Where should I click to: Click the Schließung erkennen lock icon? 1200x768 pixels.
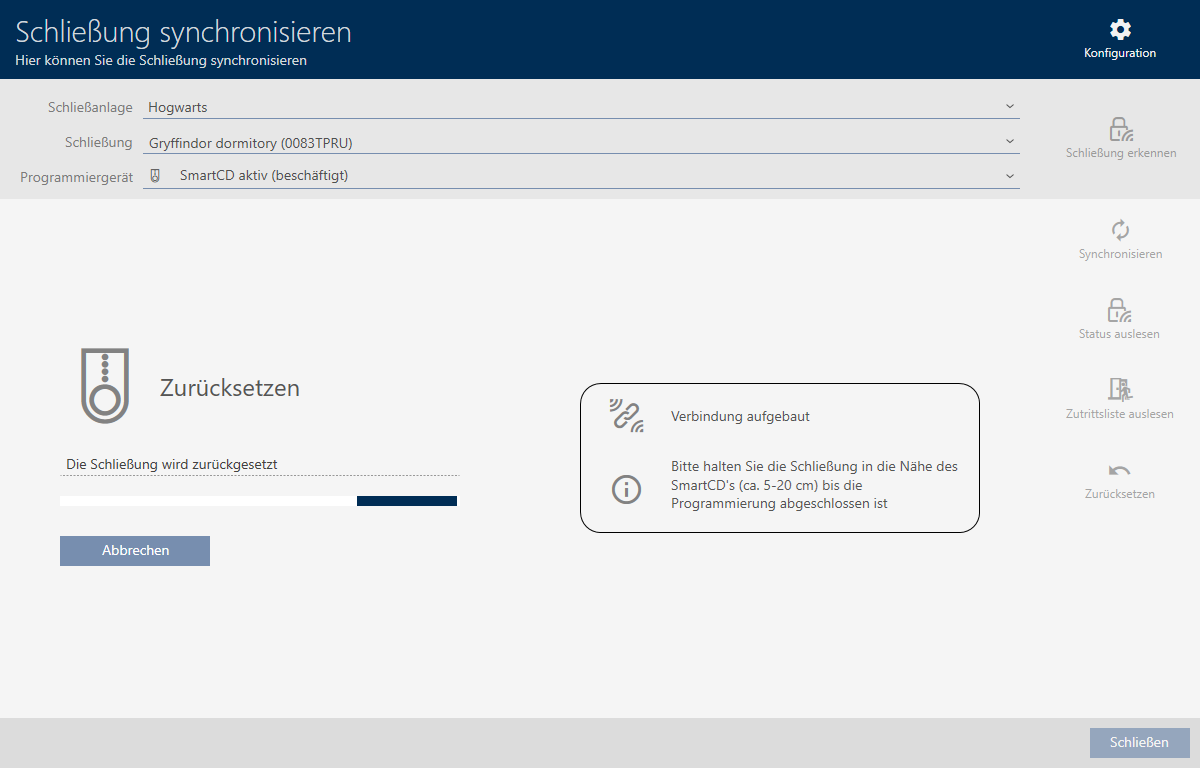(x=1120, y=130)
